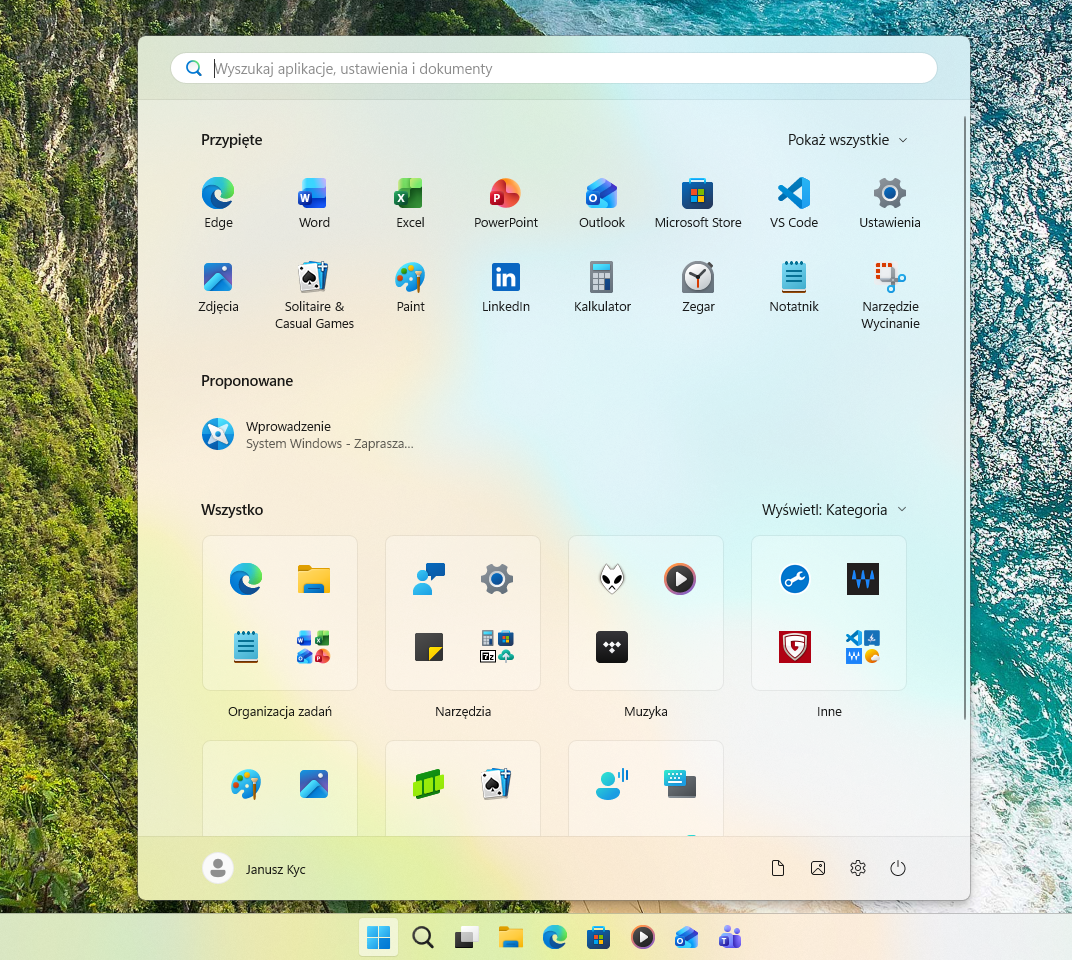Open G DATA shield icon in Inne

[794, 647]
